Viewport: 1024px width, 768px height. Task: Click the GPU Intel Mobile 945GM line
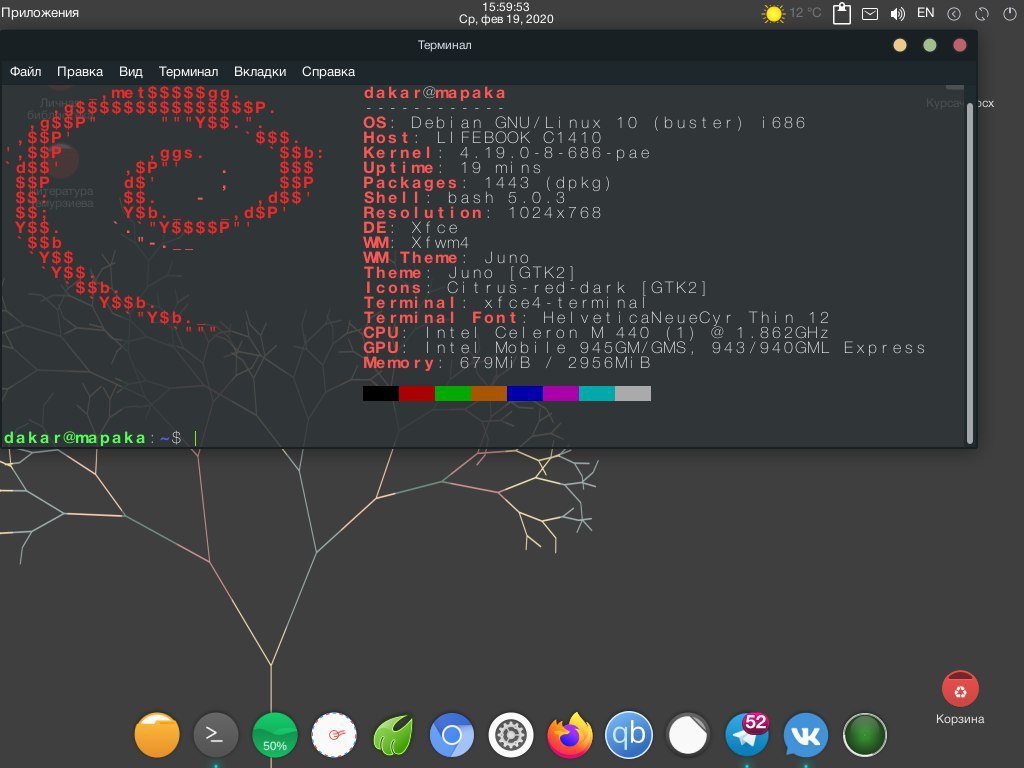(645, 348)
